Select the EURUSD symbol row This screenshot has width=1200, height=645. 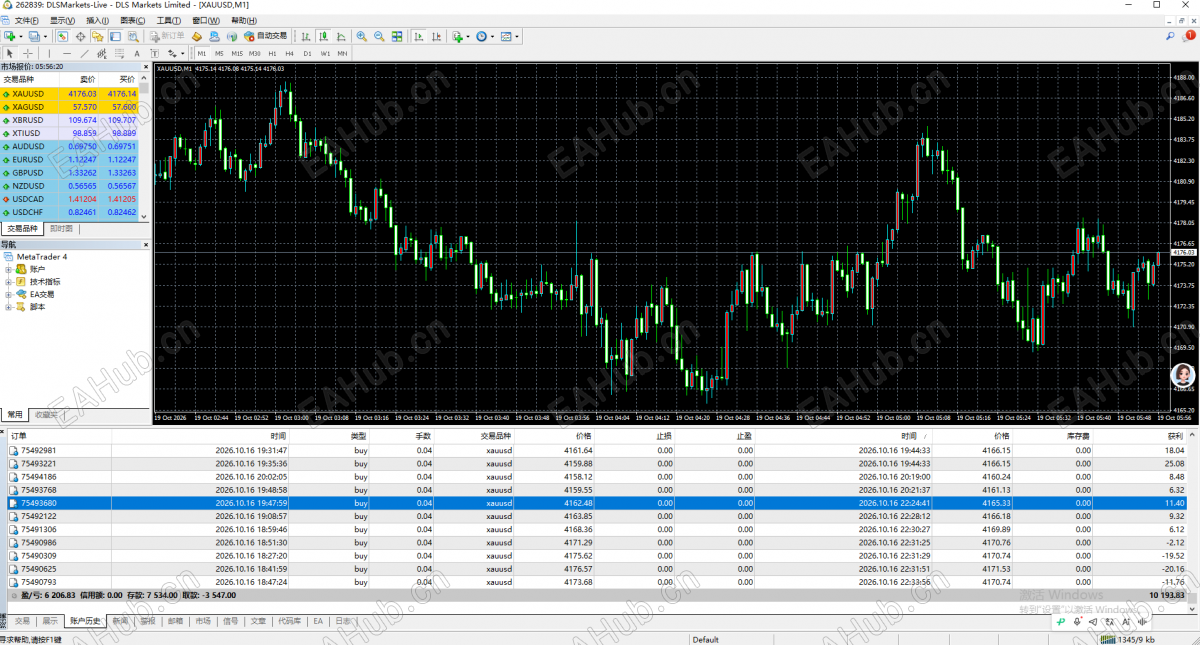pos(70,160)
